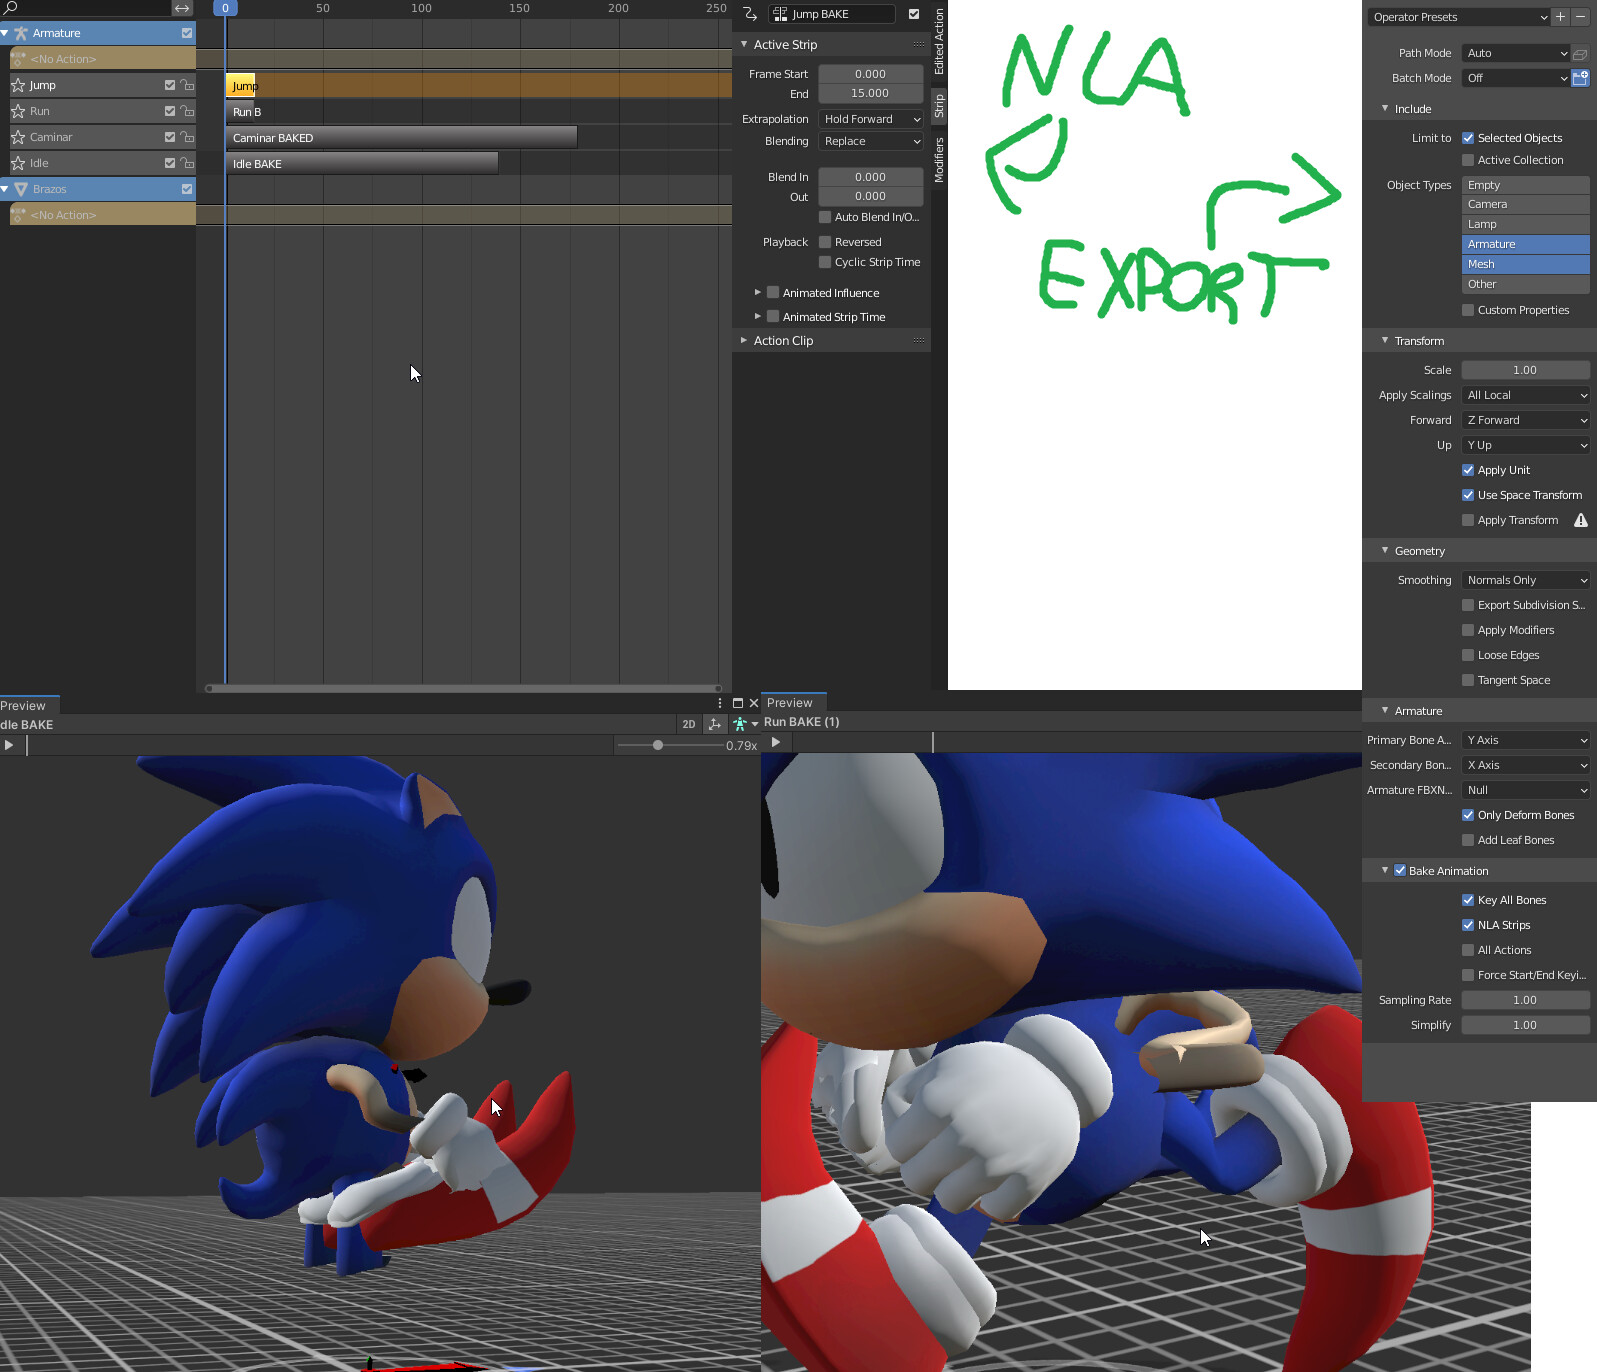Toggle the Jump BAKE strip enable checkbox
This screenshot has width=1597, height=1372.
[x=914, y=14]
